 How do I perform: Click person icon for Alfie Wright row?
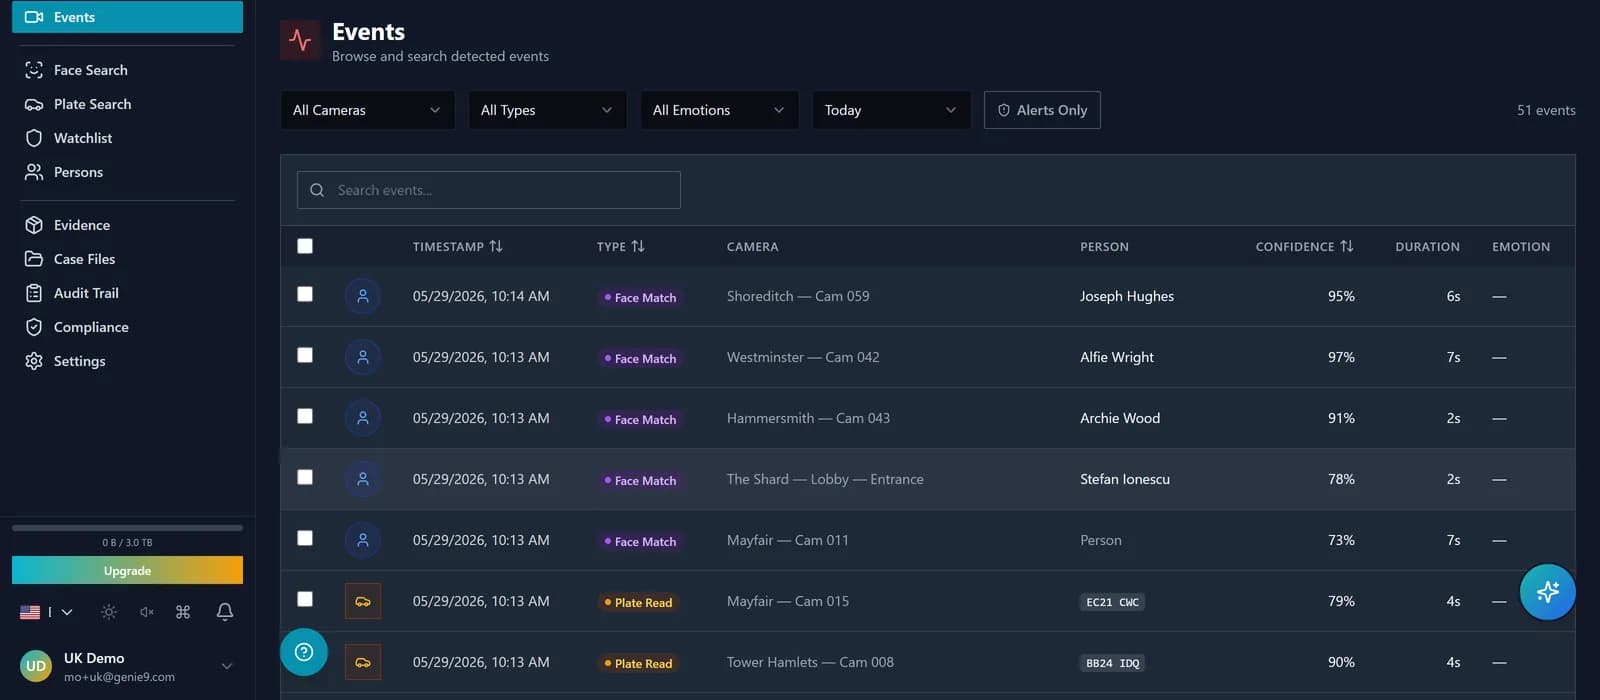pyautogui.click(x=363, y=357)
